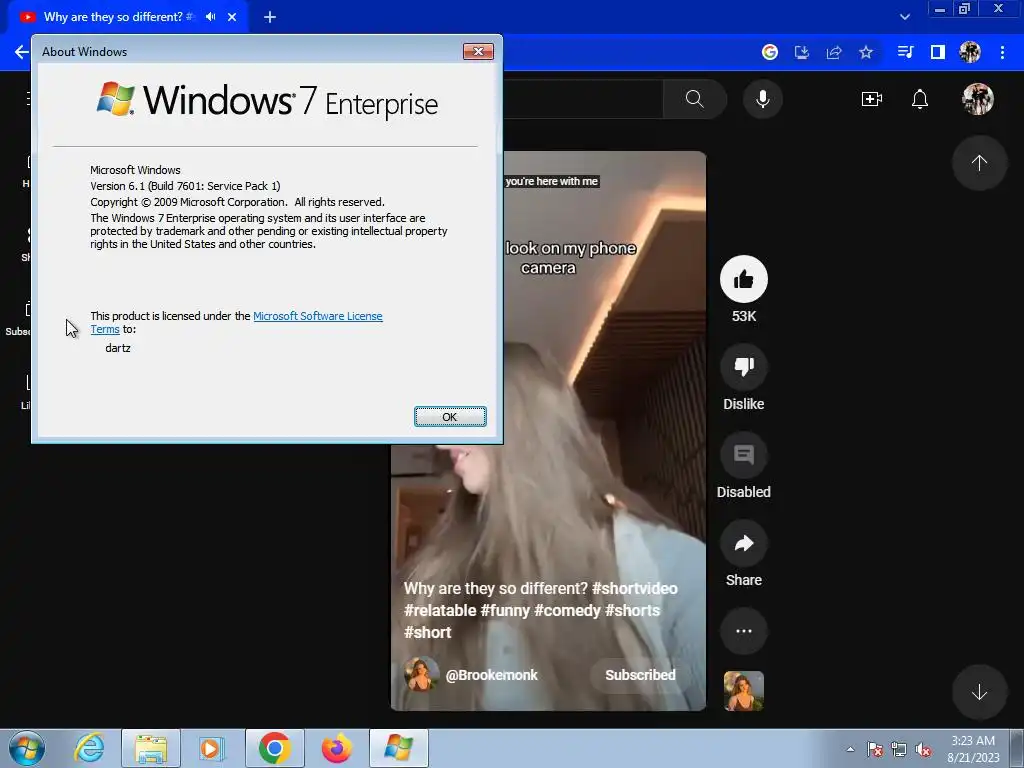
Task: Open Windows Media Player from taskbar
Action: (212, 748)
